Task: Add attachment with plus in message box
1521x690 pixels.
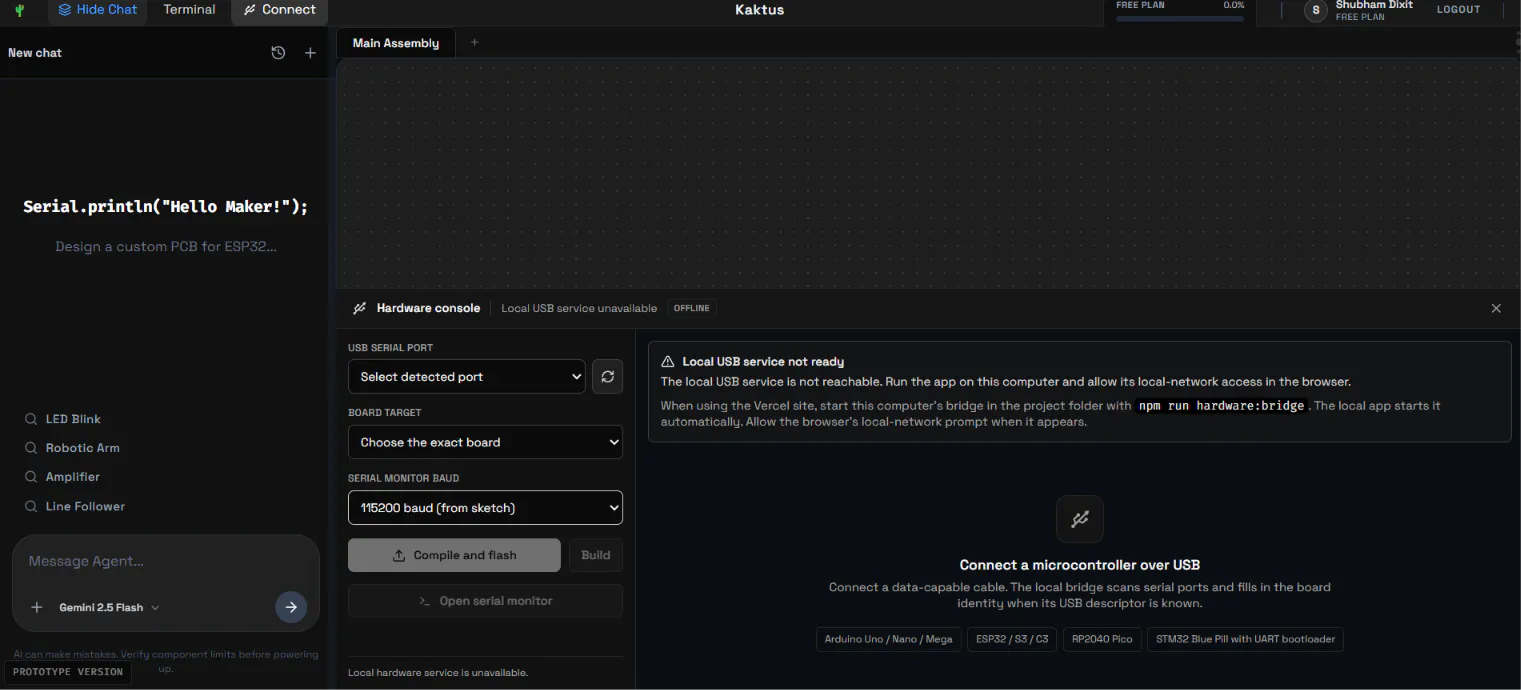Action: pos(37,607)
